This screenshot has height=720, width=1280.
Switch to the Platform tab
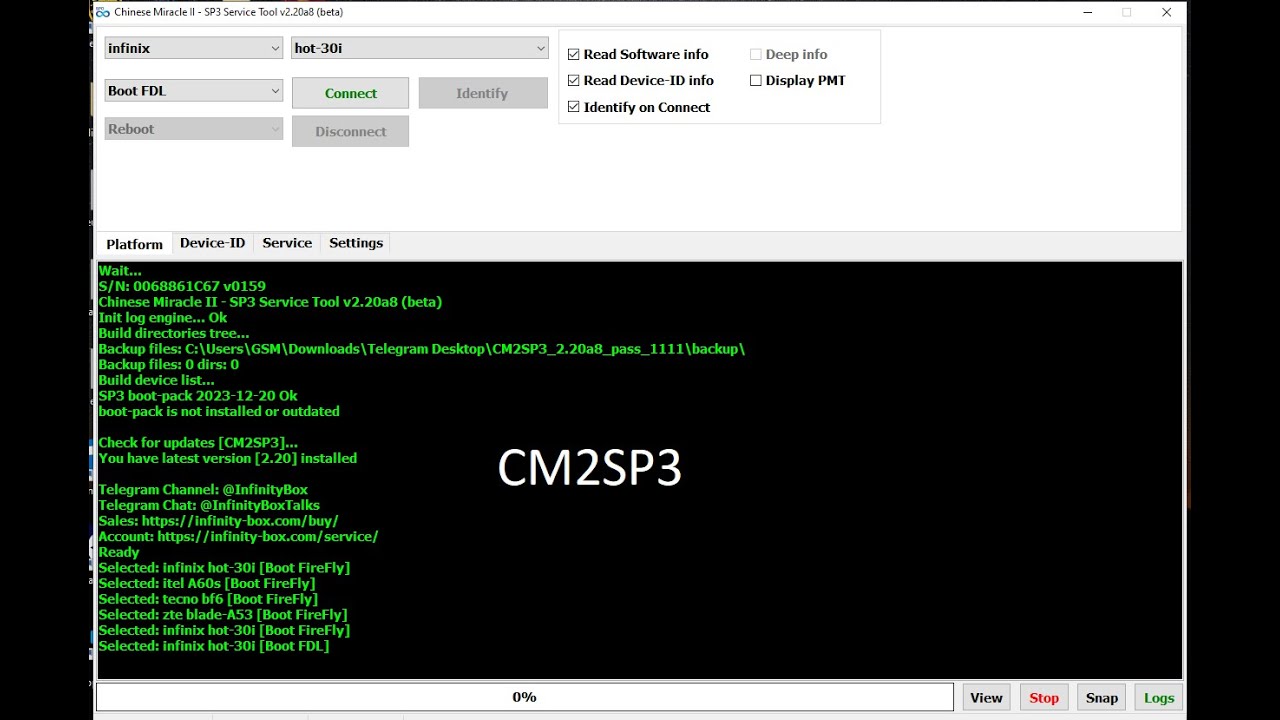[134, 244]
